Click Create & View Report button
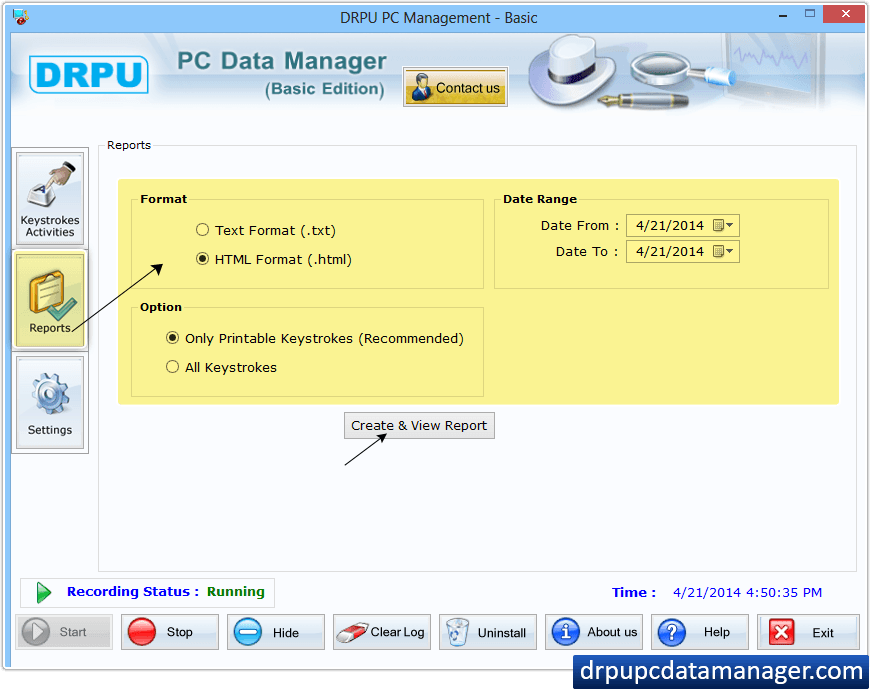 click(419, 425)
